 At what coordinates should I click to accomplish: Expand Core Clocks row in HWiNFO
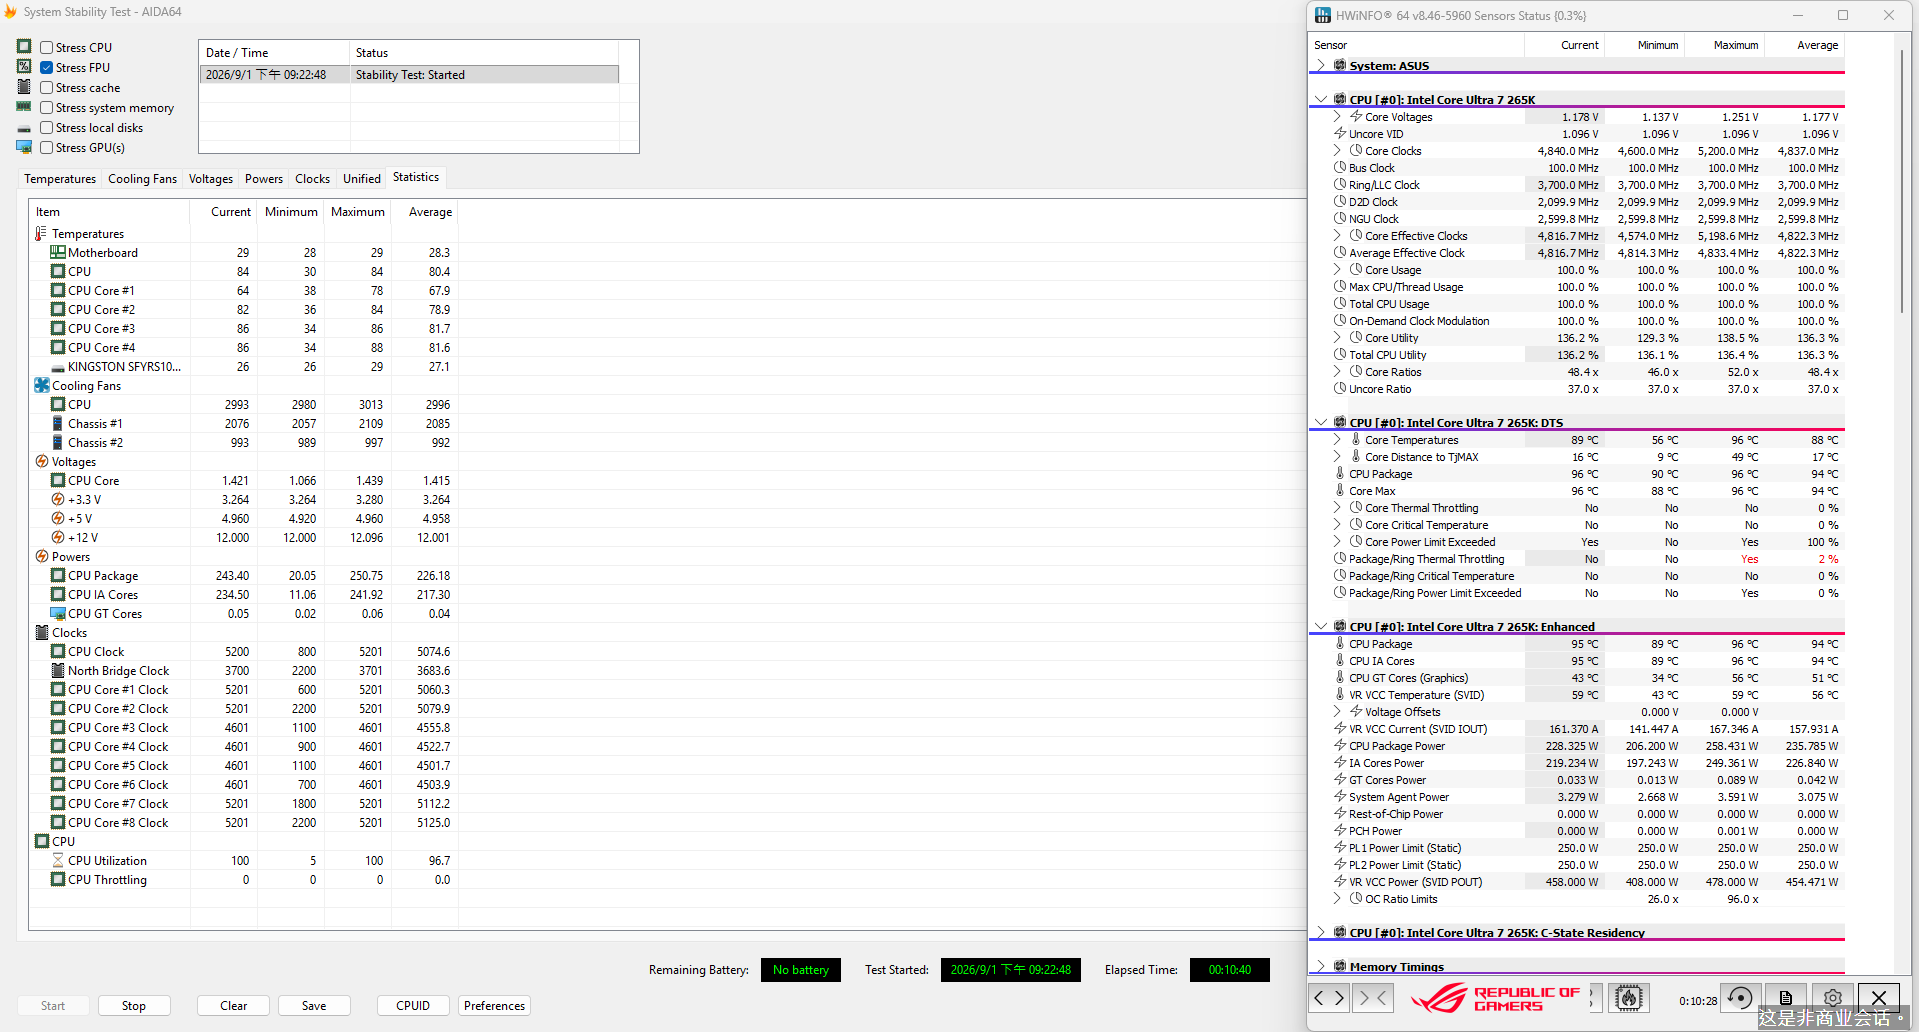coord(1337,151)
